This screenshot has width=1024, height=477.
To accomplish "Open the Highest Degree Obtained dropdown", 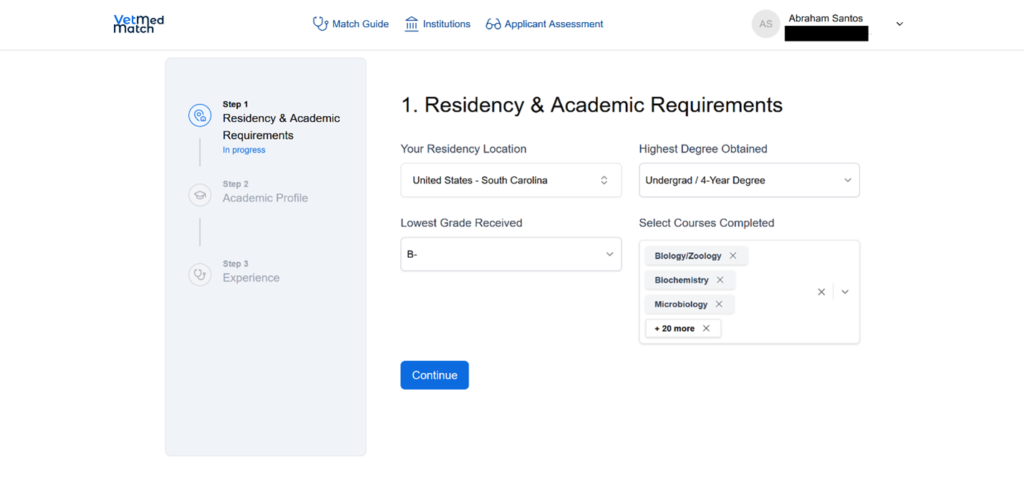I will pos(749,180).
